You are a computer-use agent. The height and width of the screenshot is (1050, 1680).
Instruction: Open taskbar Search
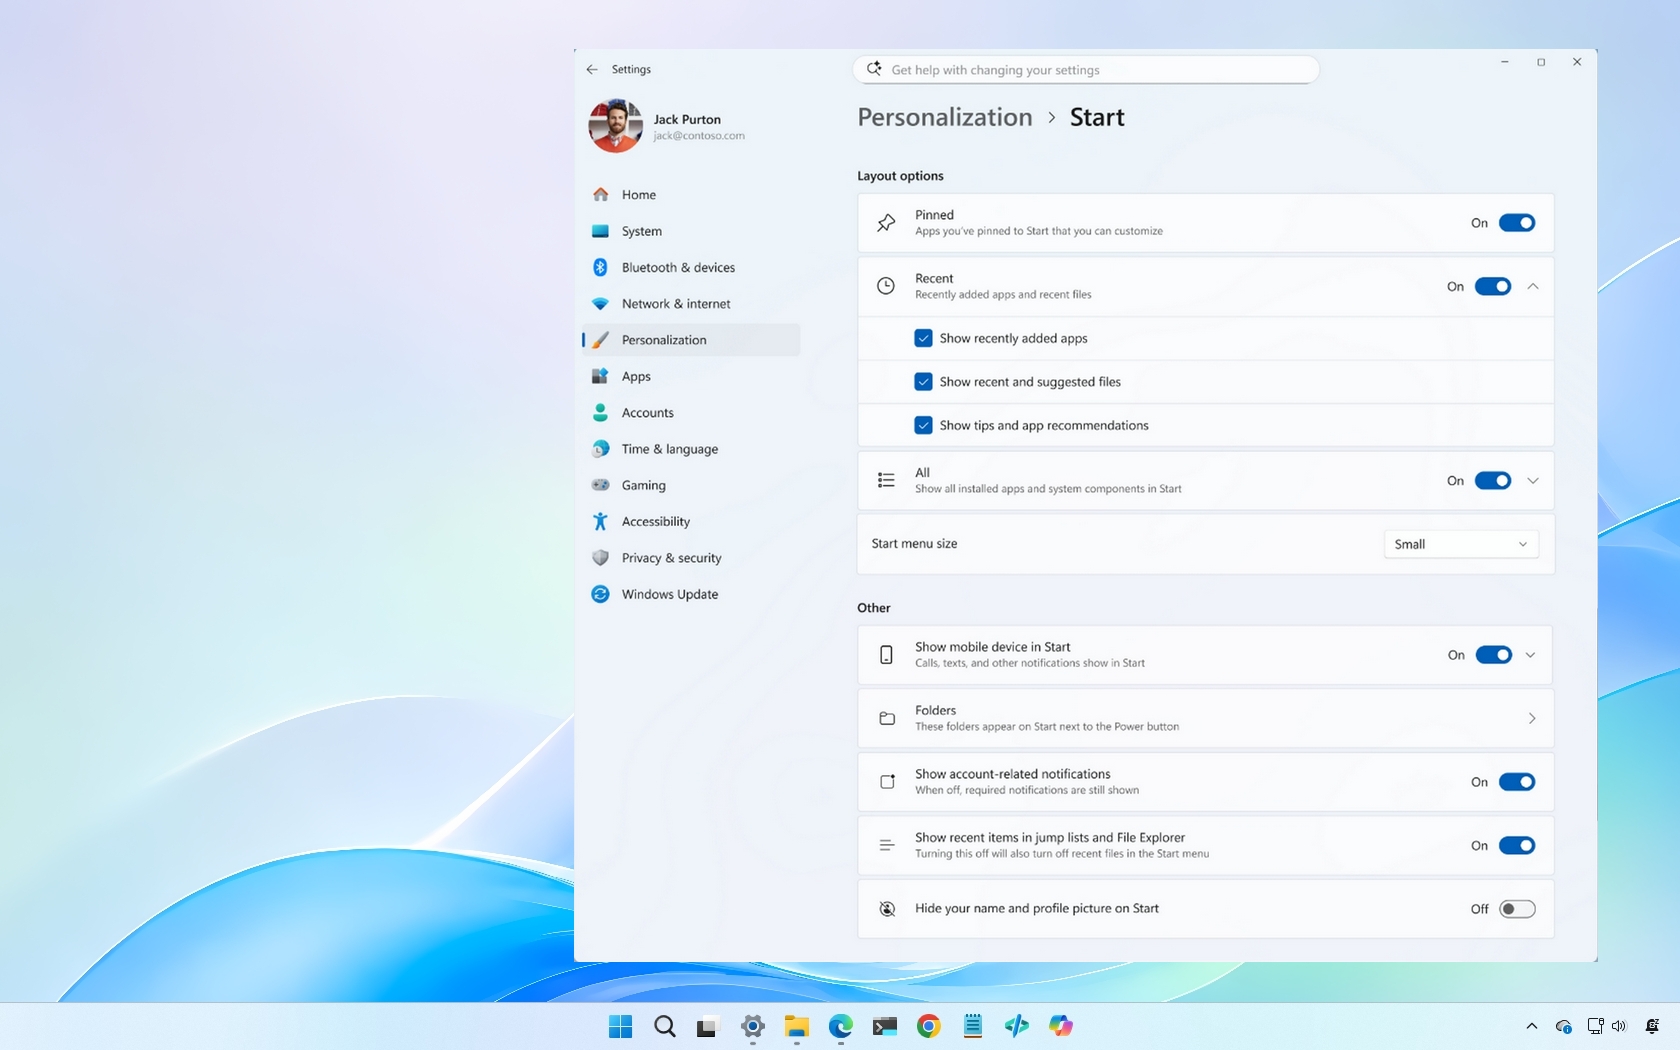(x=665, y=1026)
